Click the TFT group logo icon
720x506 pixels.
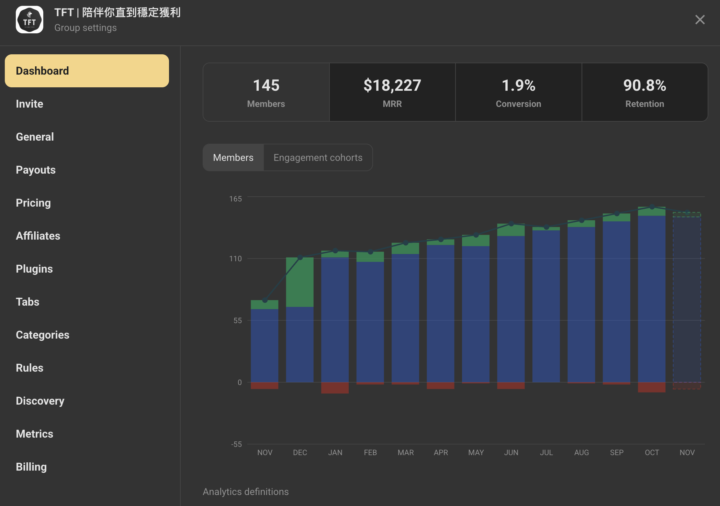[29, 20]
